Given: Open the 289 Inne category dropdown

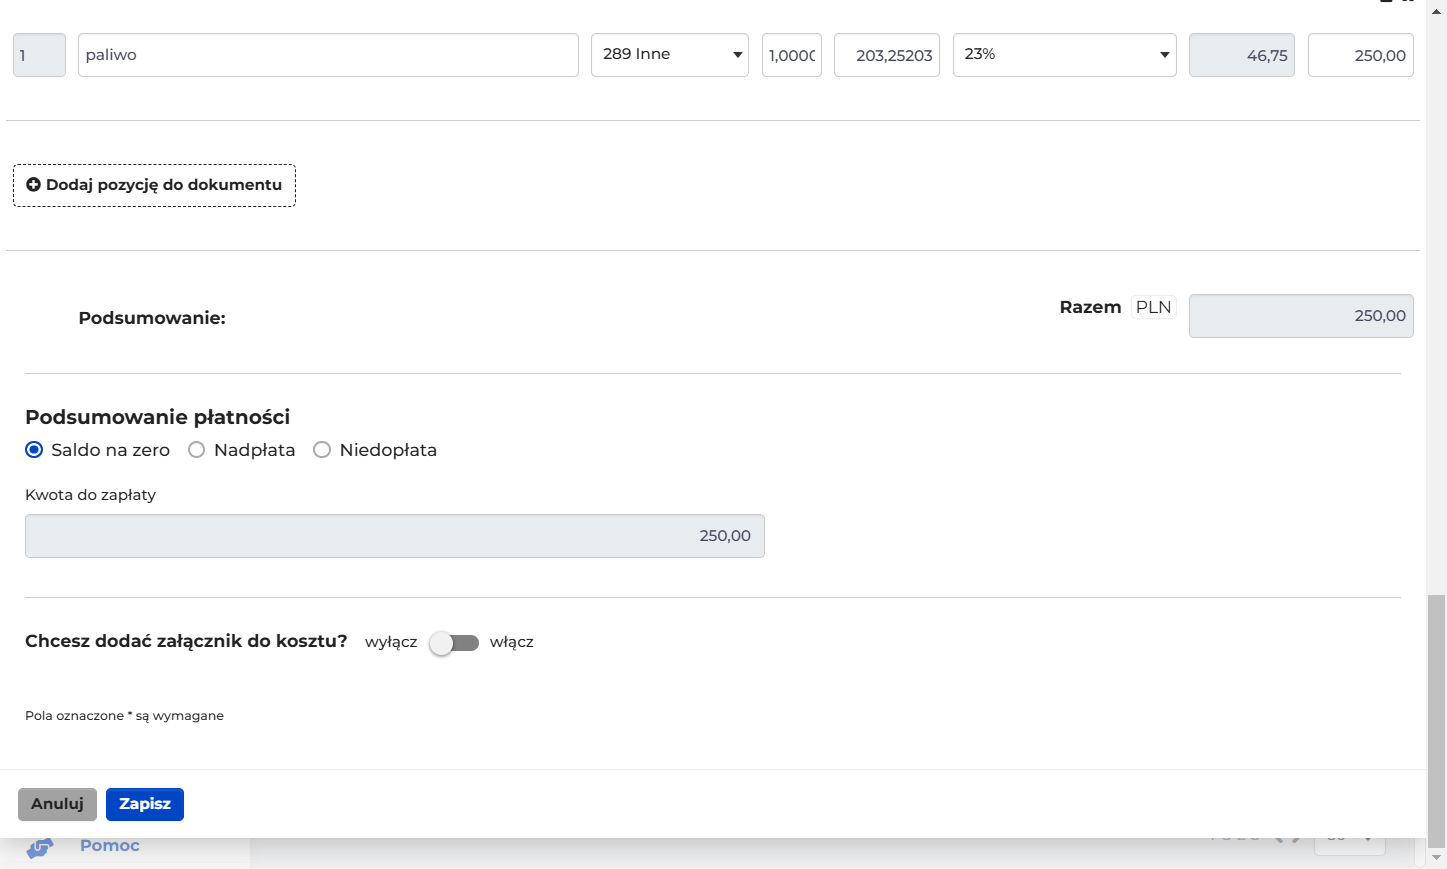Looking at the screenshot, I should (670, 55).
